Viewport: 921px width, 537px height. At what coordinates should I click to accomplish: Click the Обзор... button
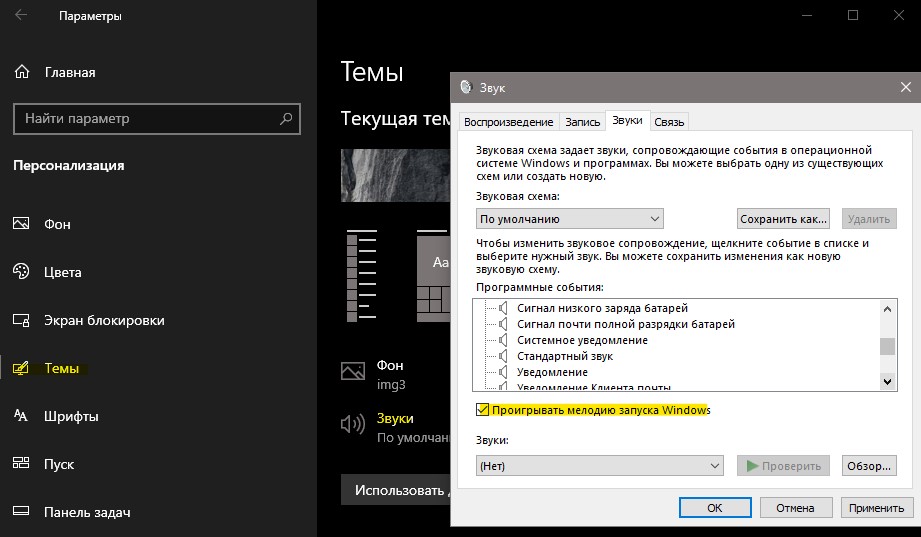869,465
